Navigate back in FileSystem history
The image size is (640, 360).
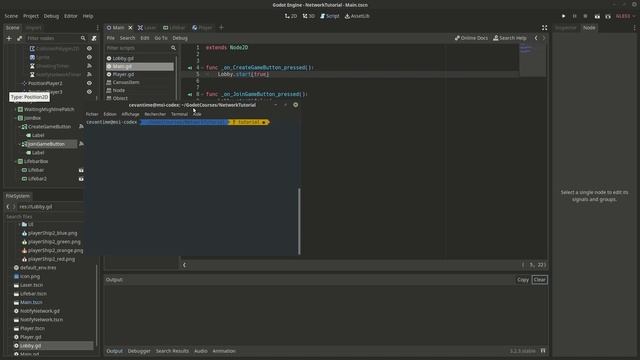(x=8, y=207)
